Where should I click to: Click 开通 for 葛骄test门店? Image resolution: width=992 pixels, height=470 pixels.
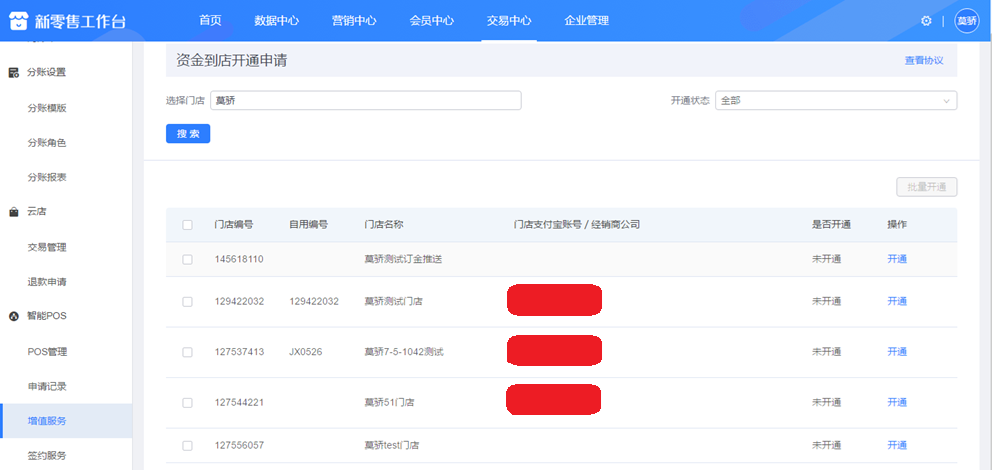[897, 445]
